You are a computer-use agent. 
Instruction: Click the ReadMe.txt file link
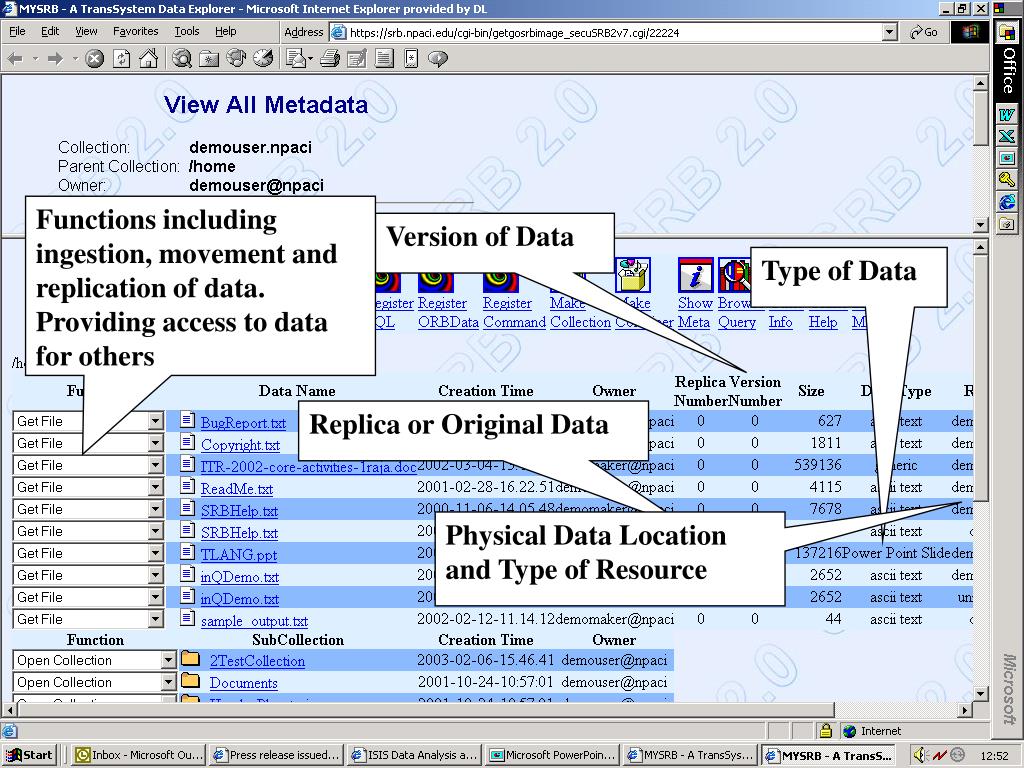pos(236,489)
